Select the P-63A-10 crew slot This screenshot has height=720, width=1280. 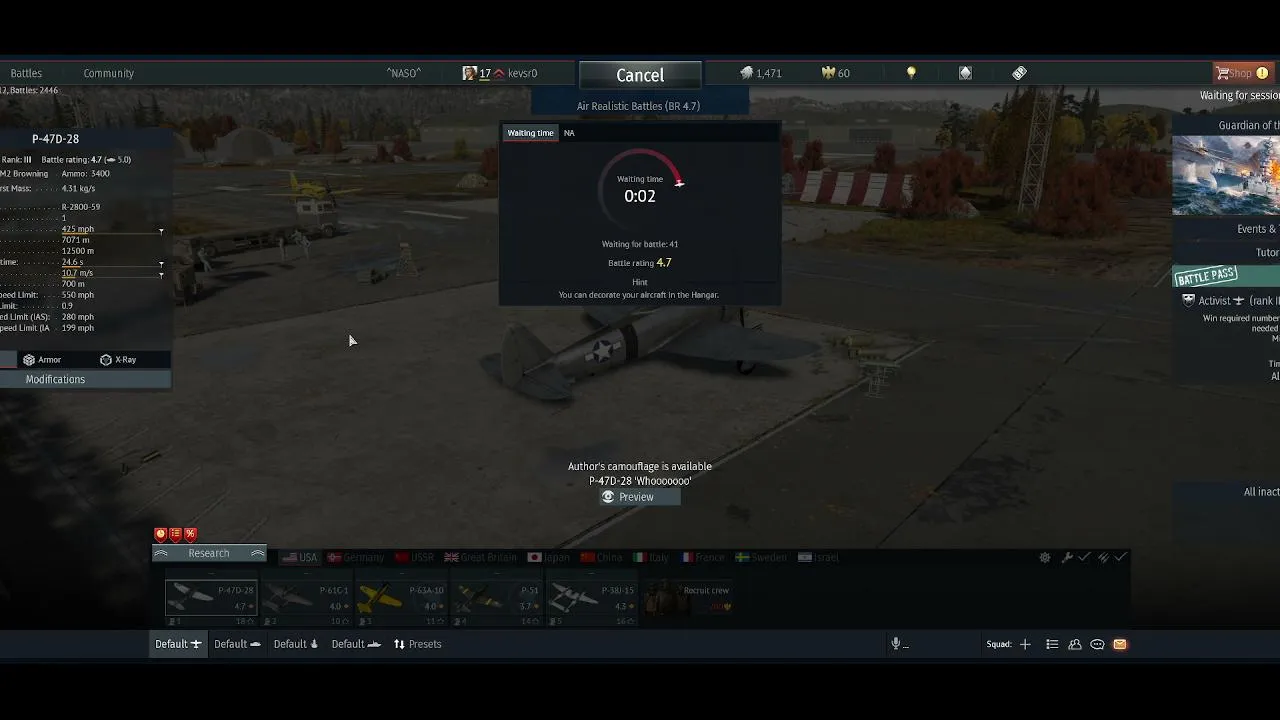(x=401, y=598)
